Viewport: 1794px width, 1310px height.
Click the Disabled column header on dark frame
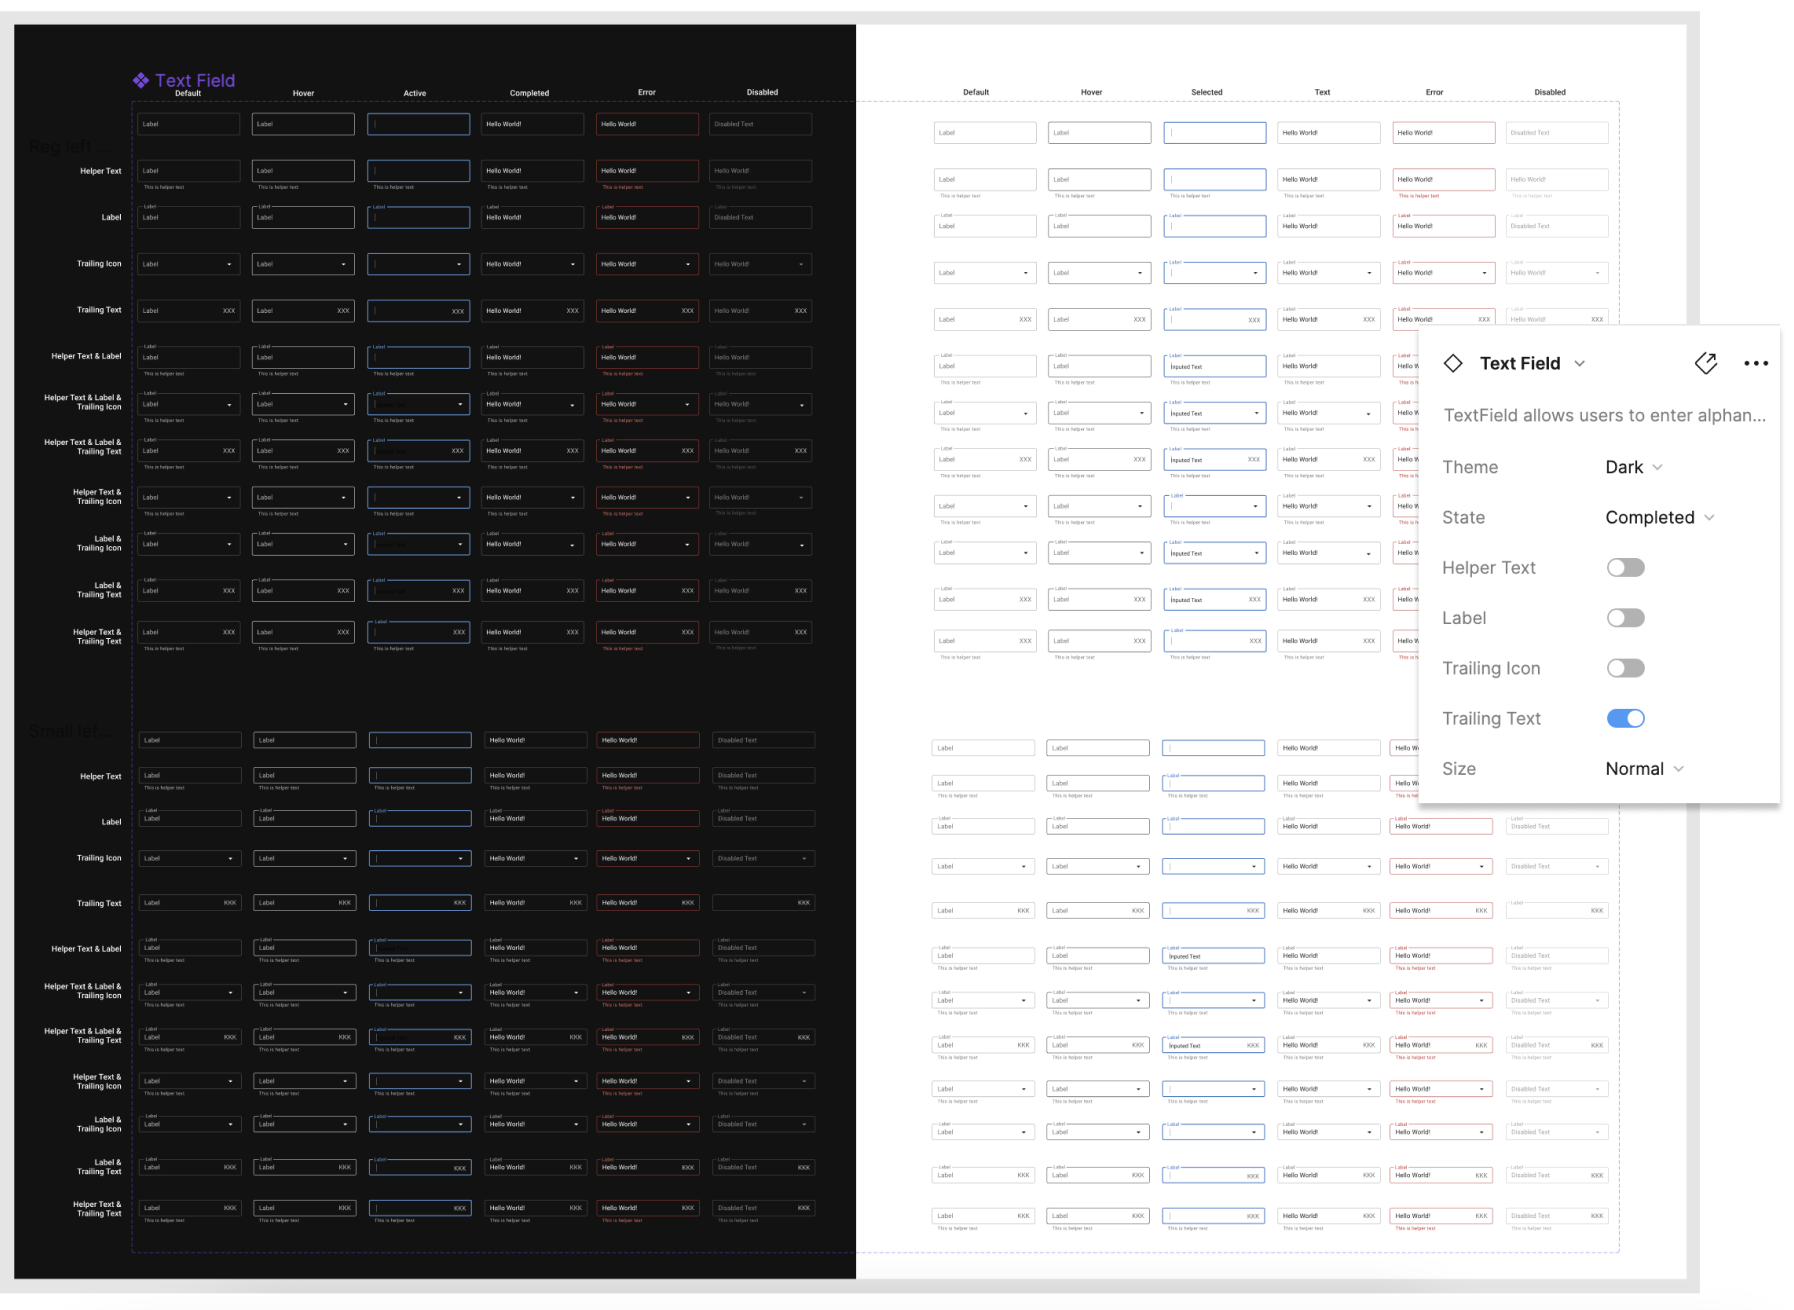762,92
